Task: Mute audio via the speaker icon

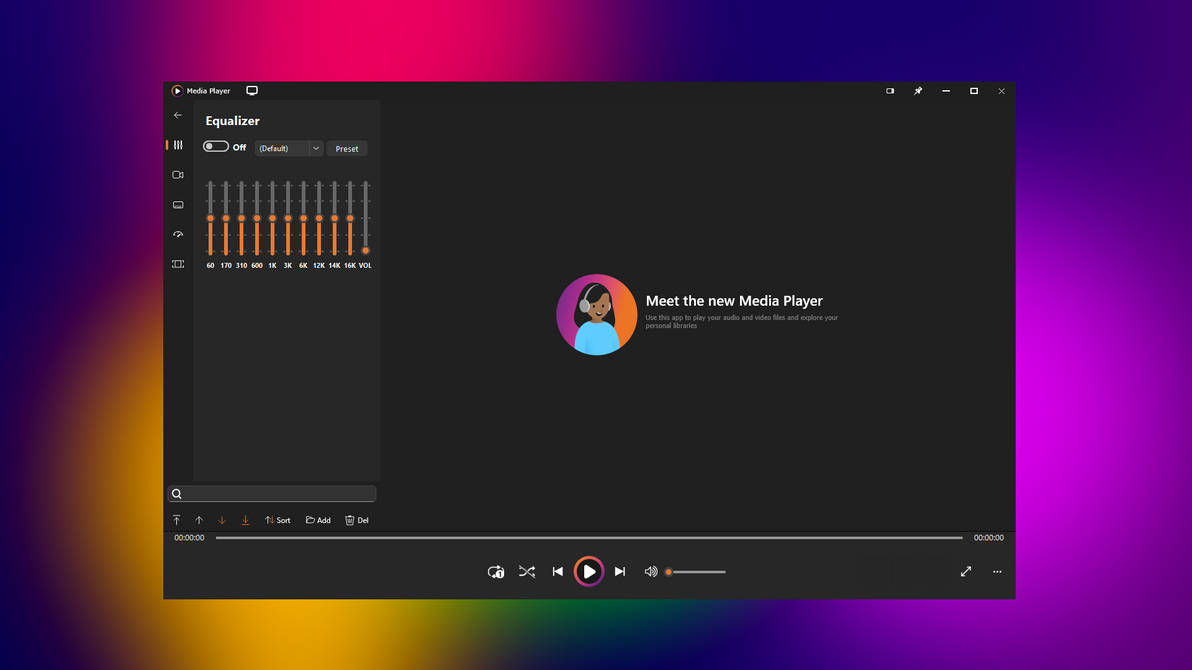Action: [650, 571]
